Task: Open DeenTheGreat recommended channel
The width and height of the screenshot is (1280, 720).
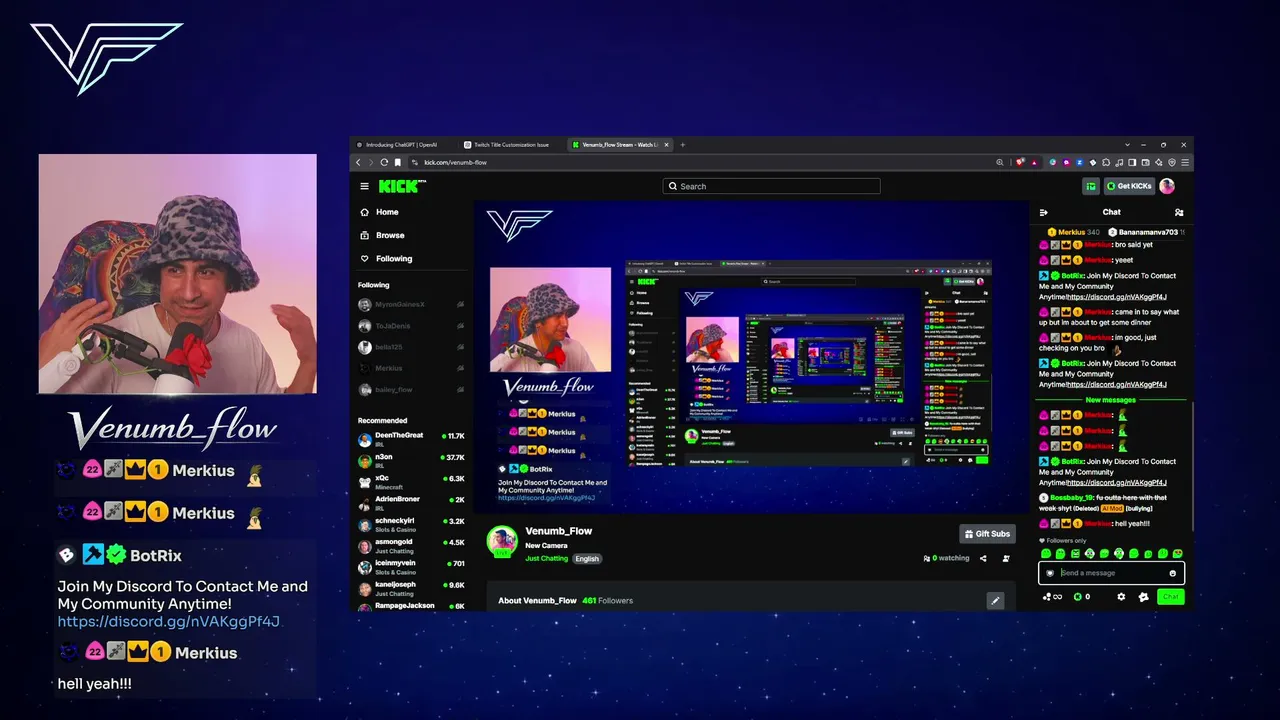Action: click(412, 439)
